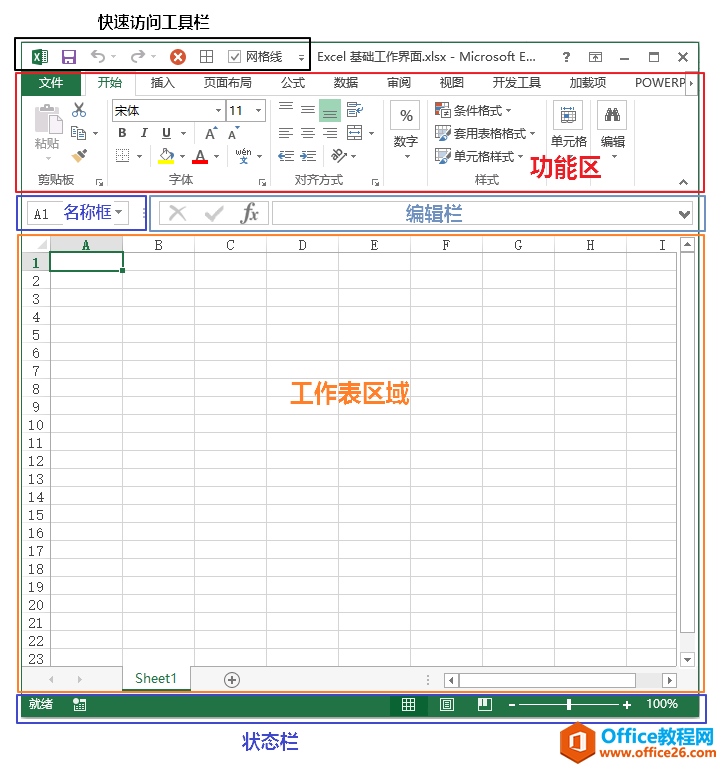Expand the formula bar chevron
Viewport: 723px width, 770px height.
tap(684, 214)
